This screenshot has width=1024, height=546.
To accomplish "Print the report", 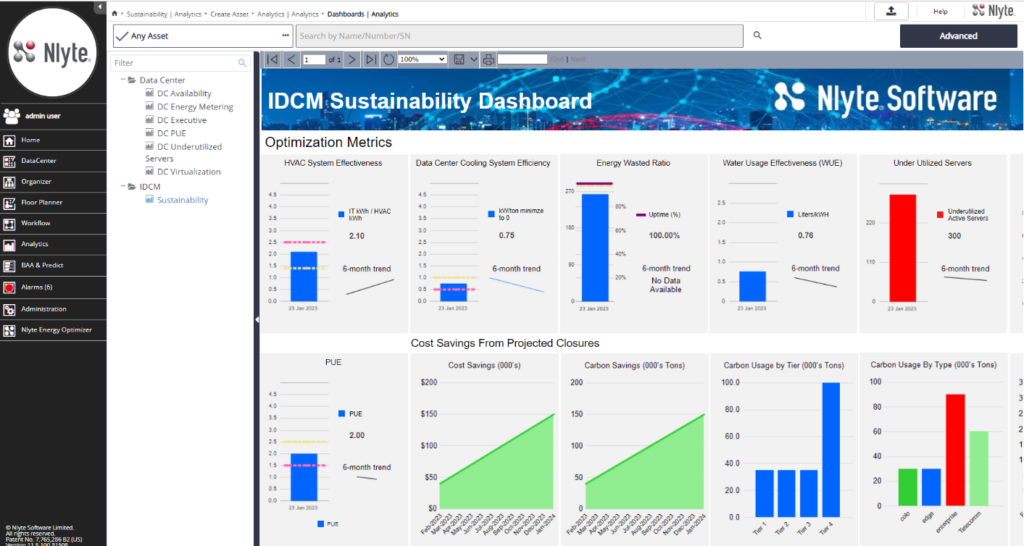I will [x=488, y=59].
